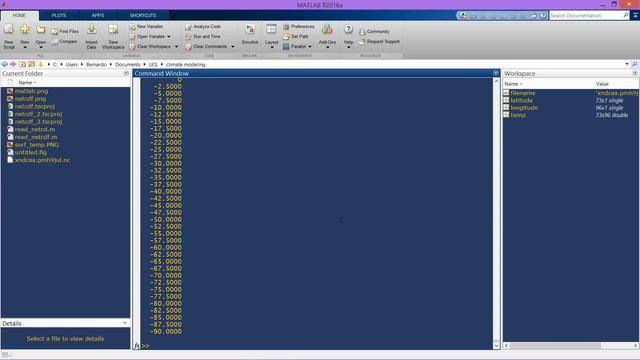640x360 pixels.
Task: Select file untitled.fig
Action: 31,152
